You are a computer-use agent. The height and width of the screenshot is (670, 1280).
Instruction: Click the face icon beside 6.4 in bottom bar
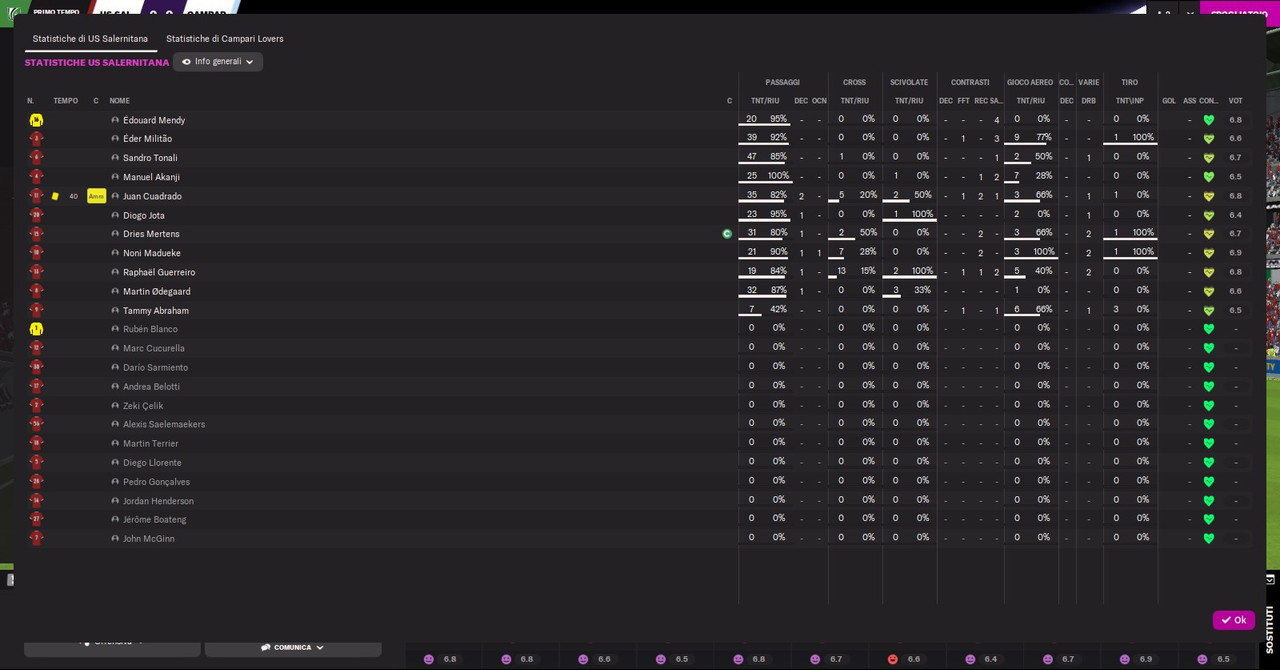pyautogui.click(x=970, y=660)
